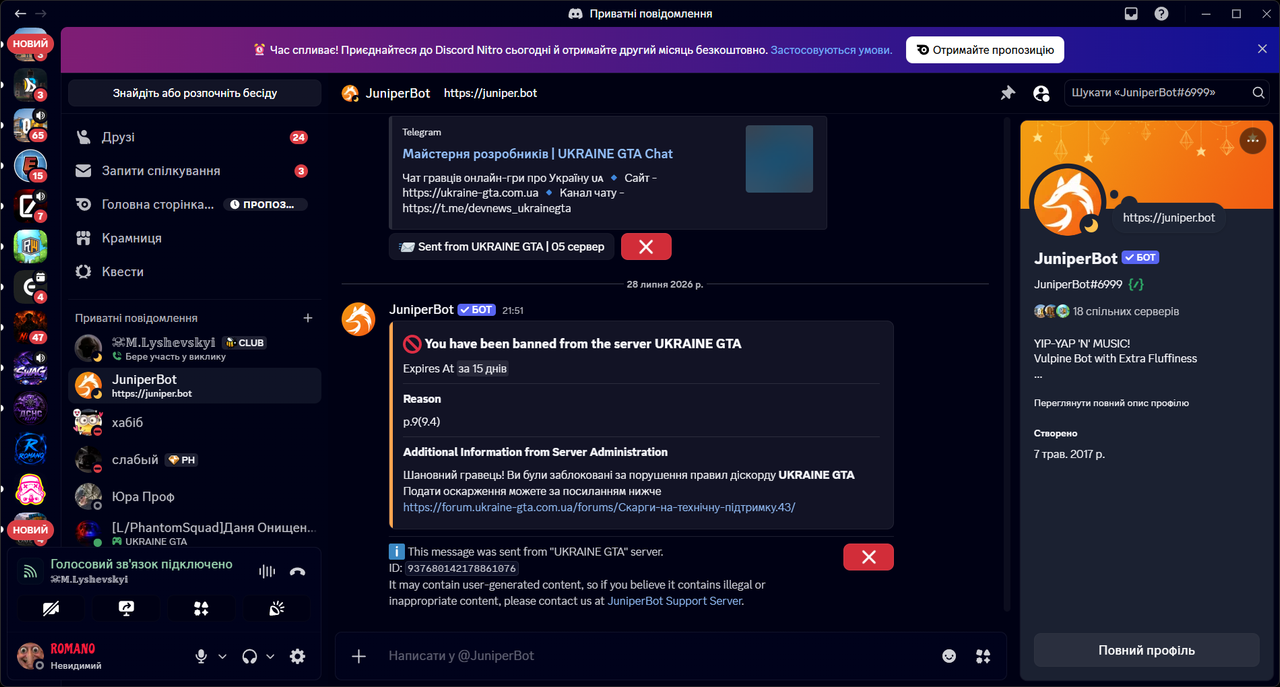This screenshot has width=1280, height=687.
Task: Click the message ID 937680142178861076
Action: [461, 568]
